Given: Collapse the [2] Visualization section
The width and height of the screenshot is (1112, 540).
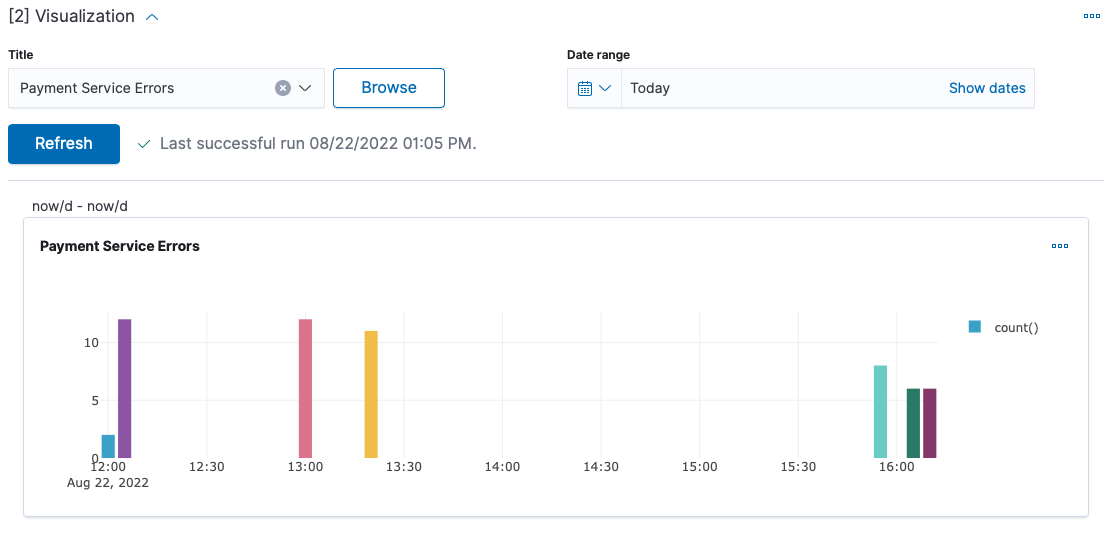Looking at the screenshot, I should (152, 16).
